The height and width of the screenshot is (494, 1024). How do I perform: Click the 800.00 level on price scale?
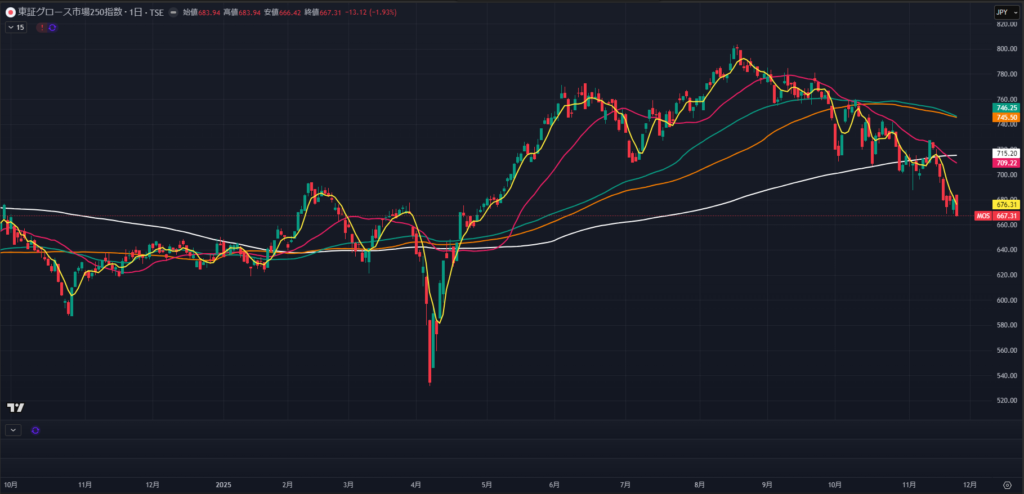pos(1006,49)
